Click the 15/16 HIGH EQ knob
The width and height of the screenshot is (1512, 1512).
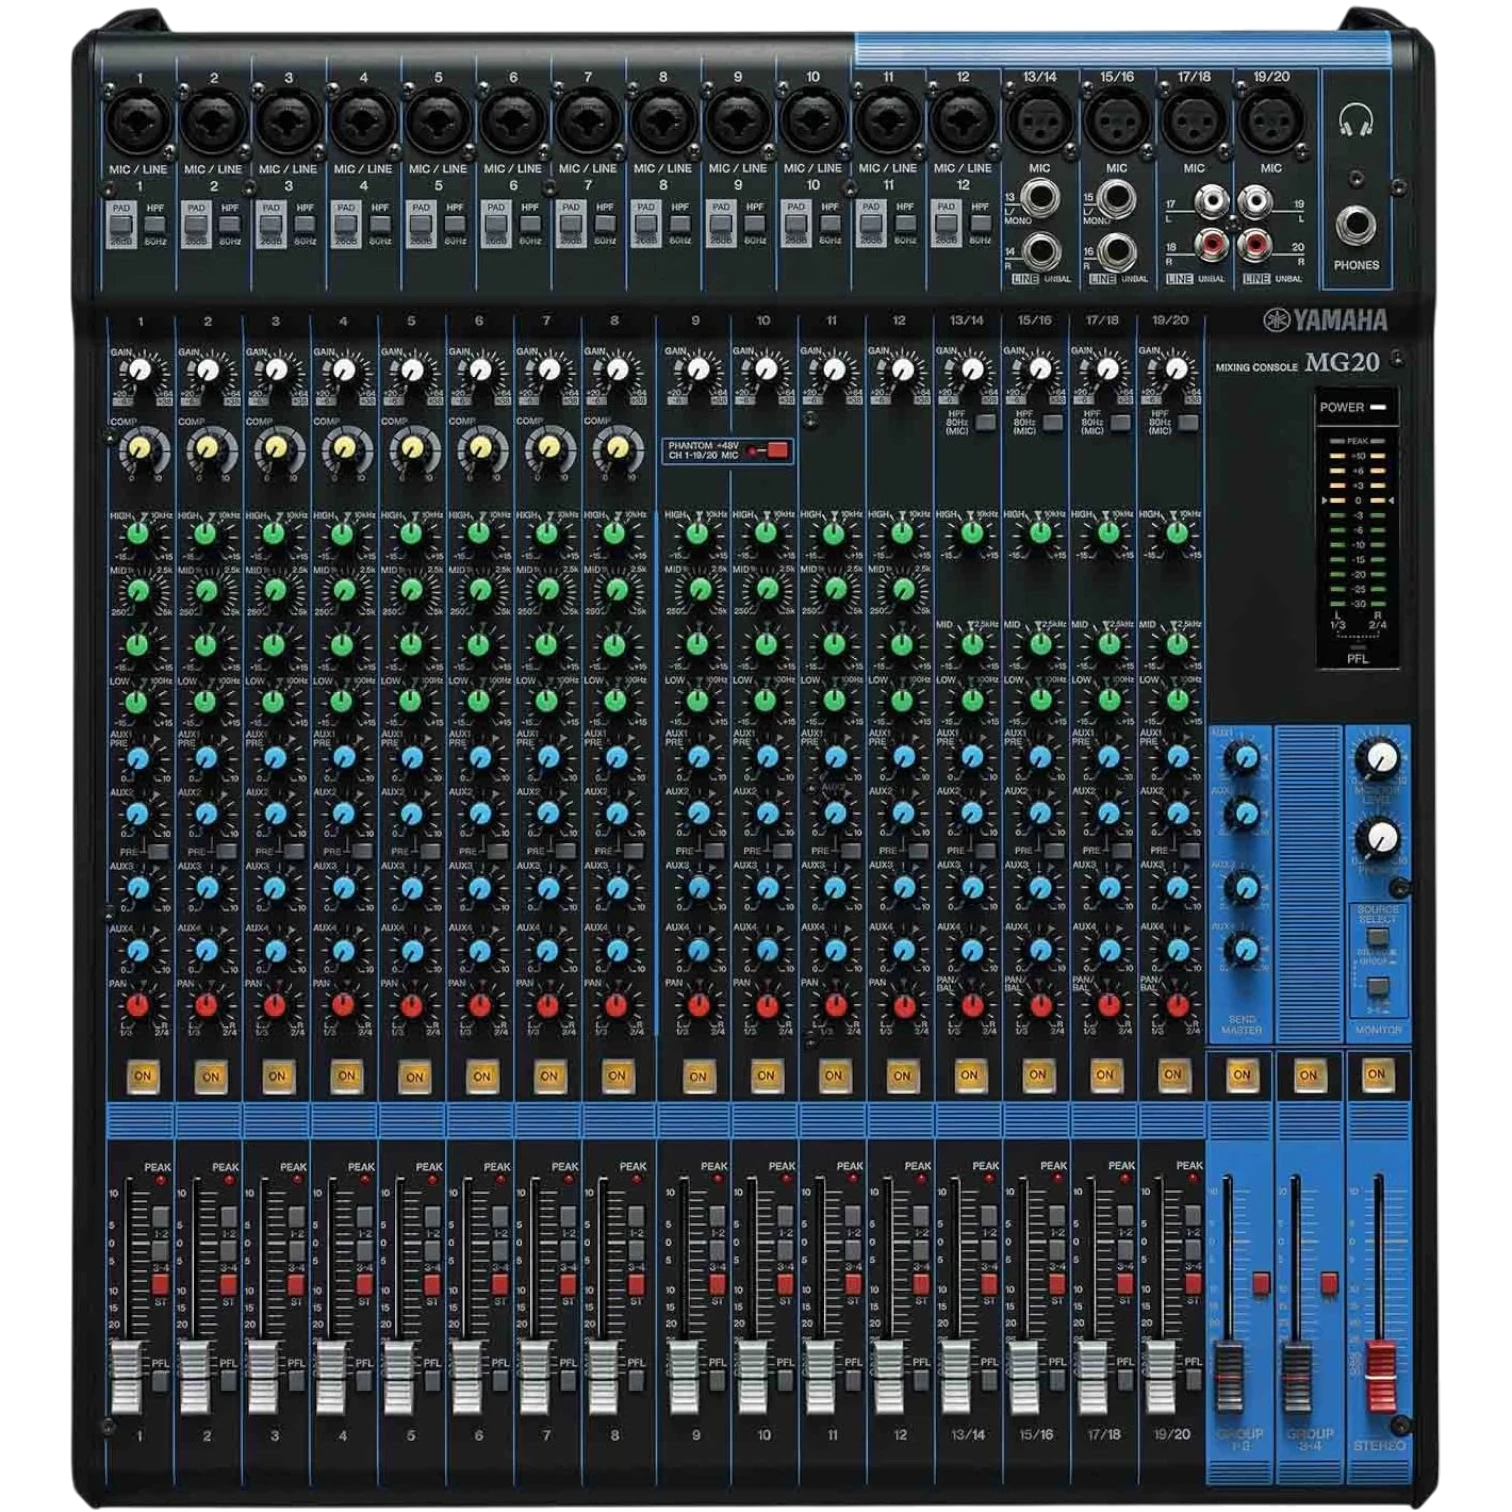(1039, 534)
